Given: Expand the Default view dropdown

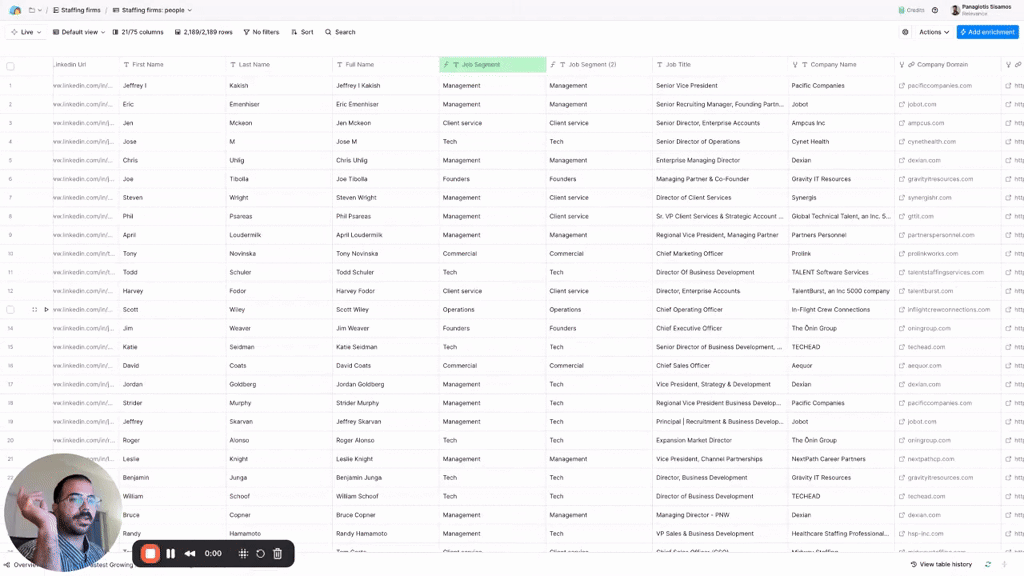Looking at the screenshot, I should [x=78, y=32].
